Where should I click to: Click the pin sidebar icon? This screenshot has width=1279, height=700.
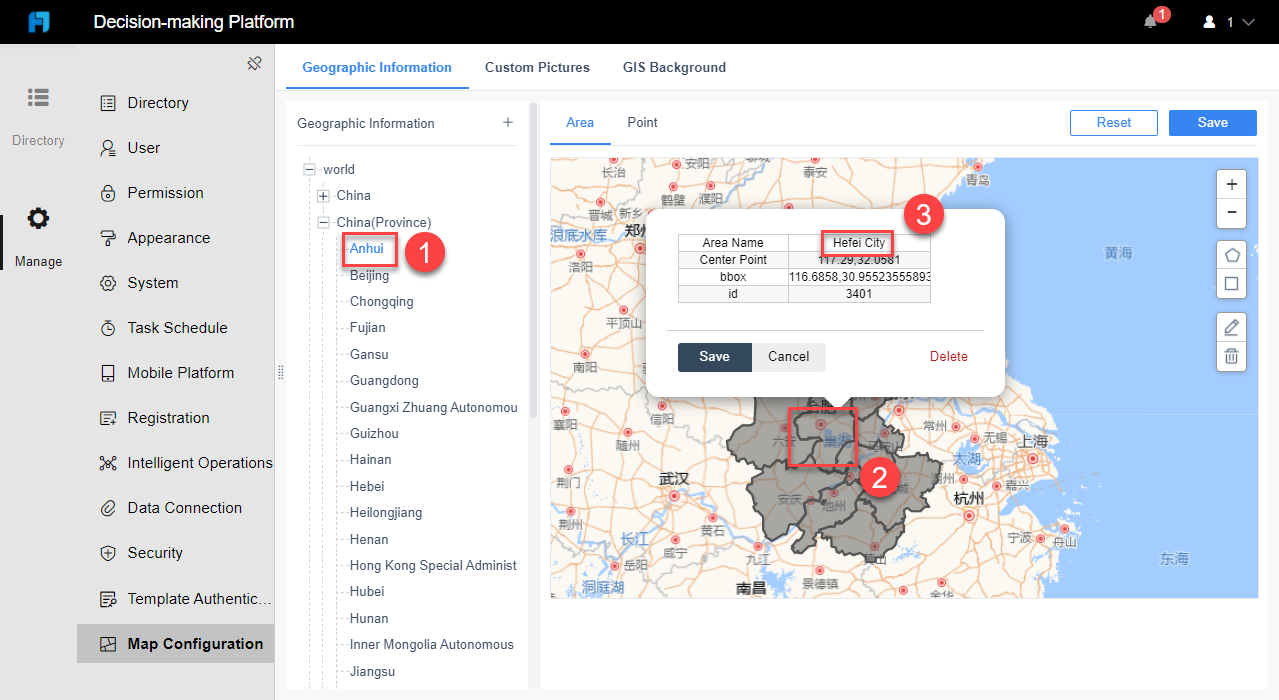click(254, 64)
